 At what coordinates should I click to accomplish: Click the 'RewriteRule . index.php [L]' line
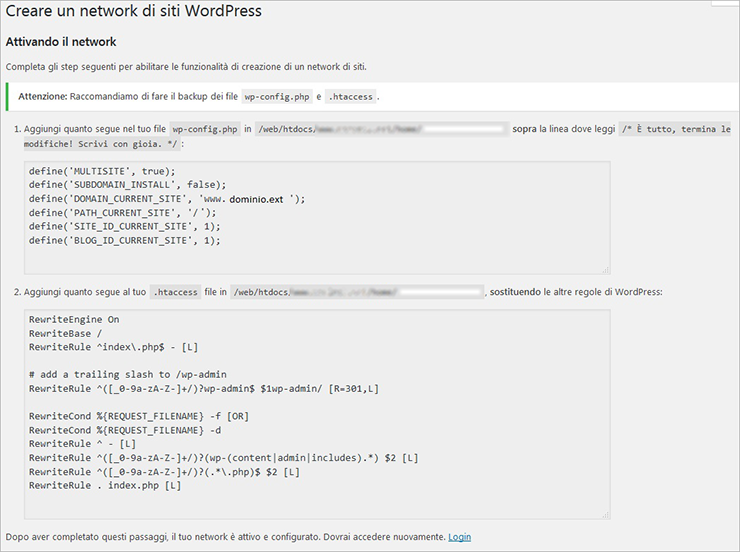[105, 485]
